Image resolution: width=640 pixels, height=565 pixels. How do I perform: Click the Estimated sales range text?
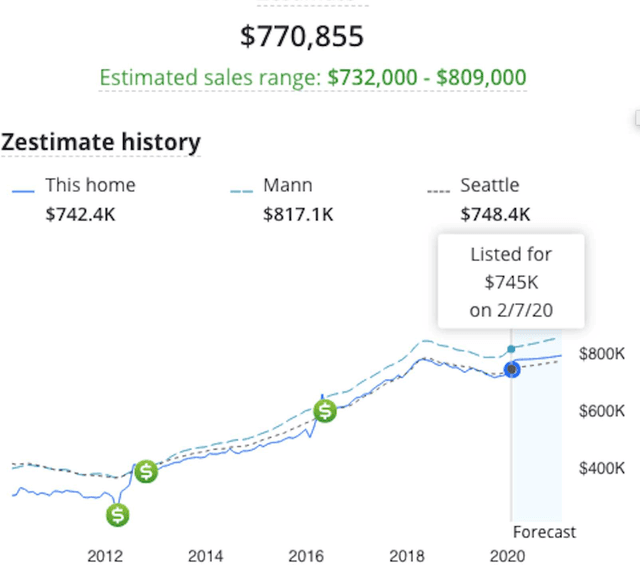point(312,78)
